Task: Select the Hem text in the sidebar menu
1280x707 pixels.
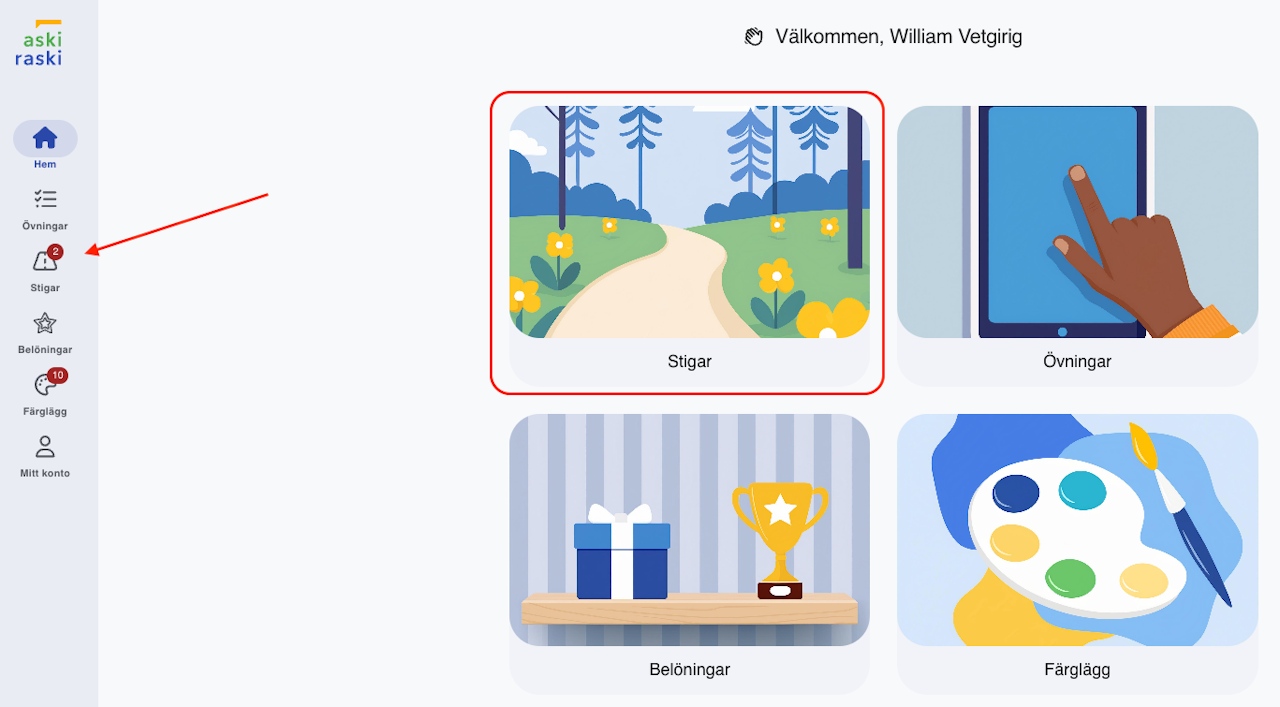Action: tap(45, 164)
